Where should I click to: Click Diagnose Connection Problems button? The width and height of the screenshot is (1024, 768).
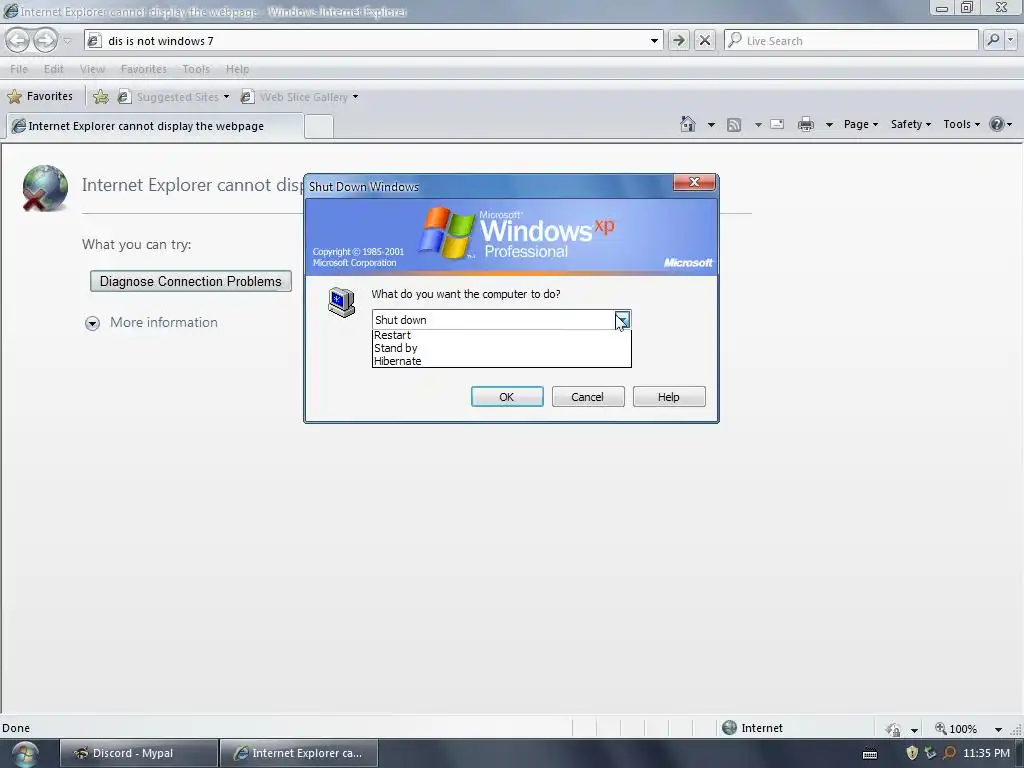pyautogui.click(x=191, y=281)
